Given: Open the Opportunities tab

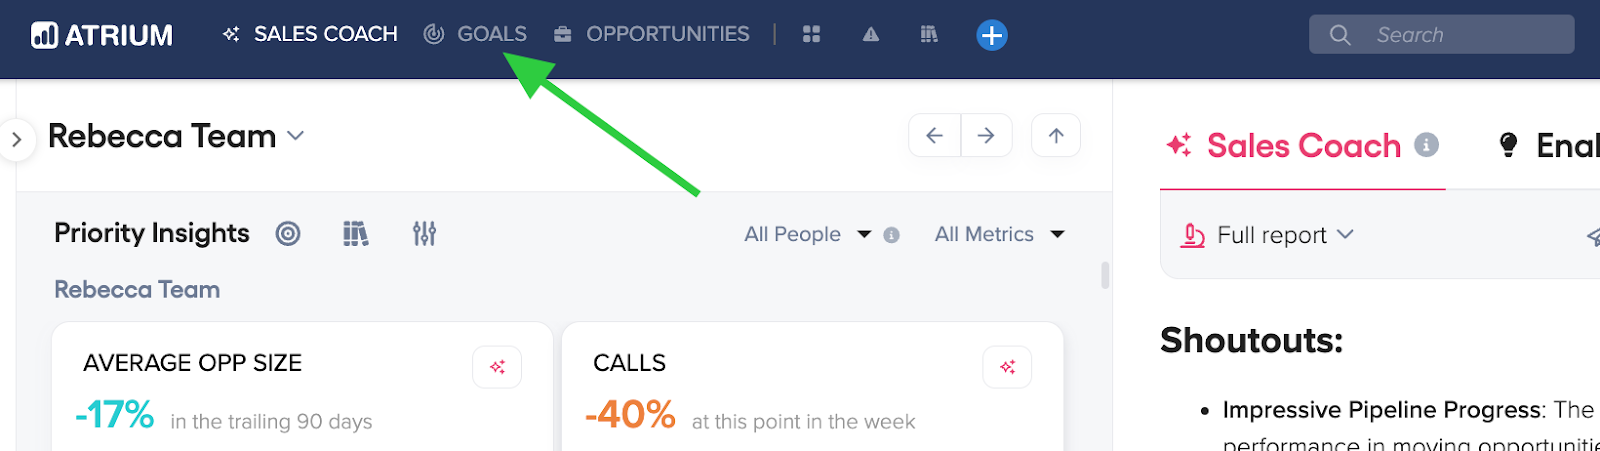Looking at the screenshot, I should [x=651, y=34].
